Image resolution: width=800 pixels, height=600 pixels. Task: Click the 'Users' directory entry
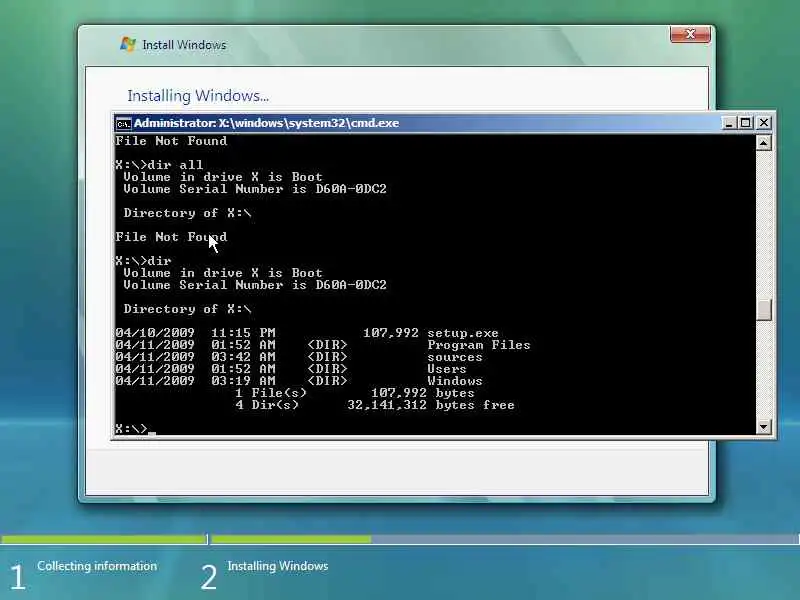447,369
